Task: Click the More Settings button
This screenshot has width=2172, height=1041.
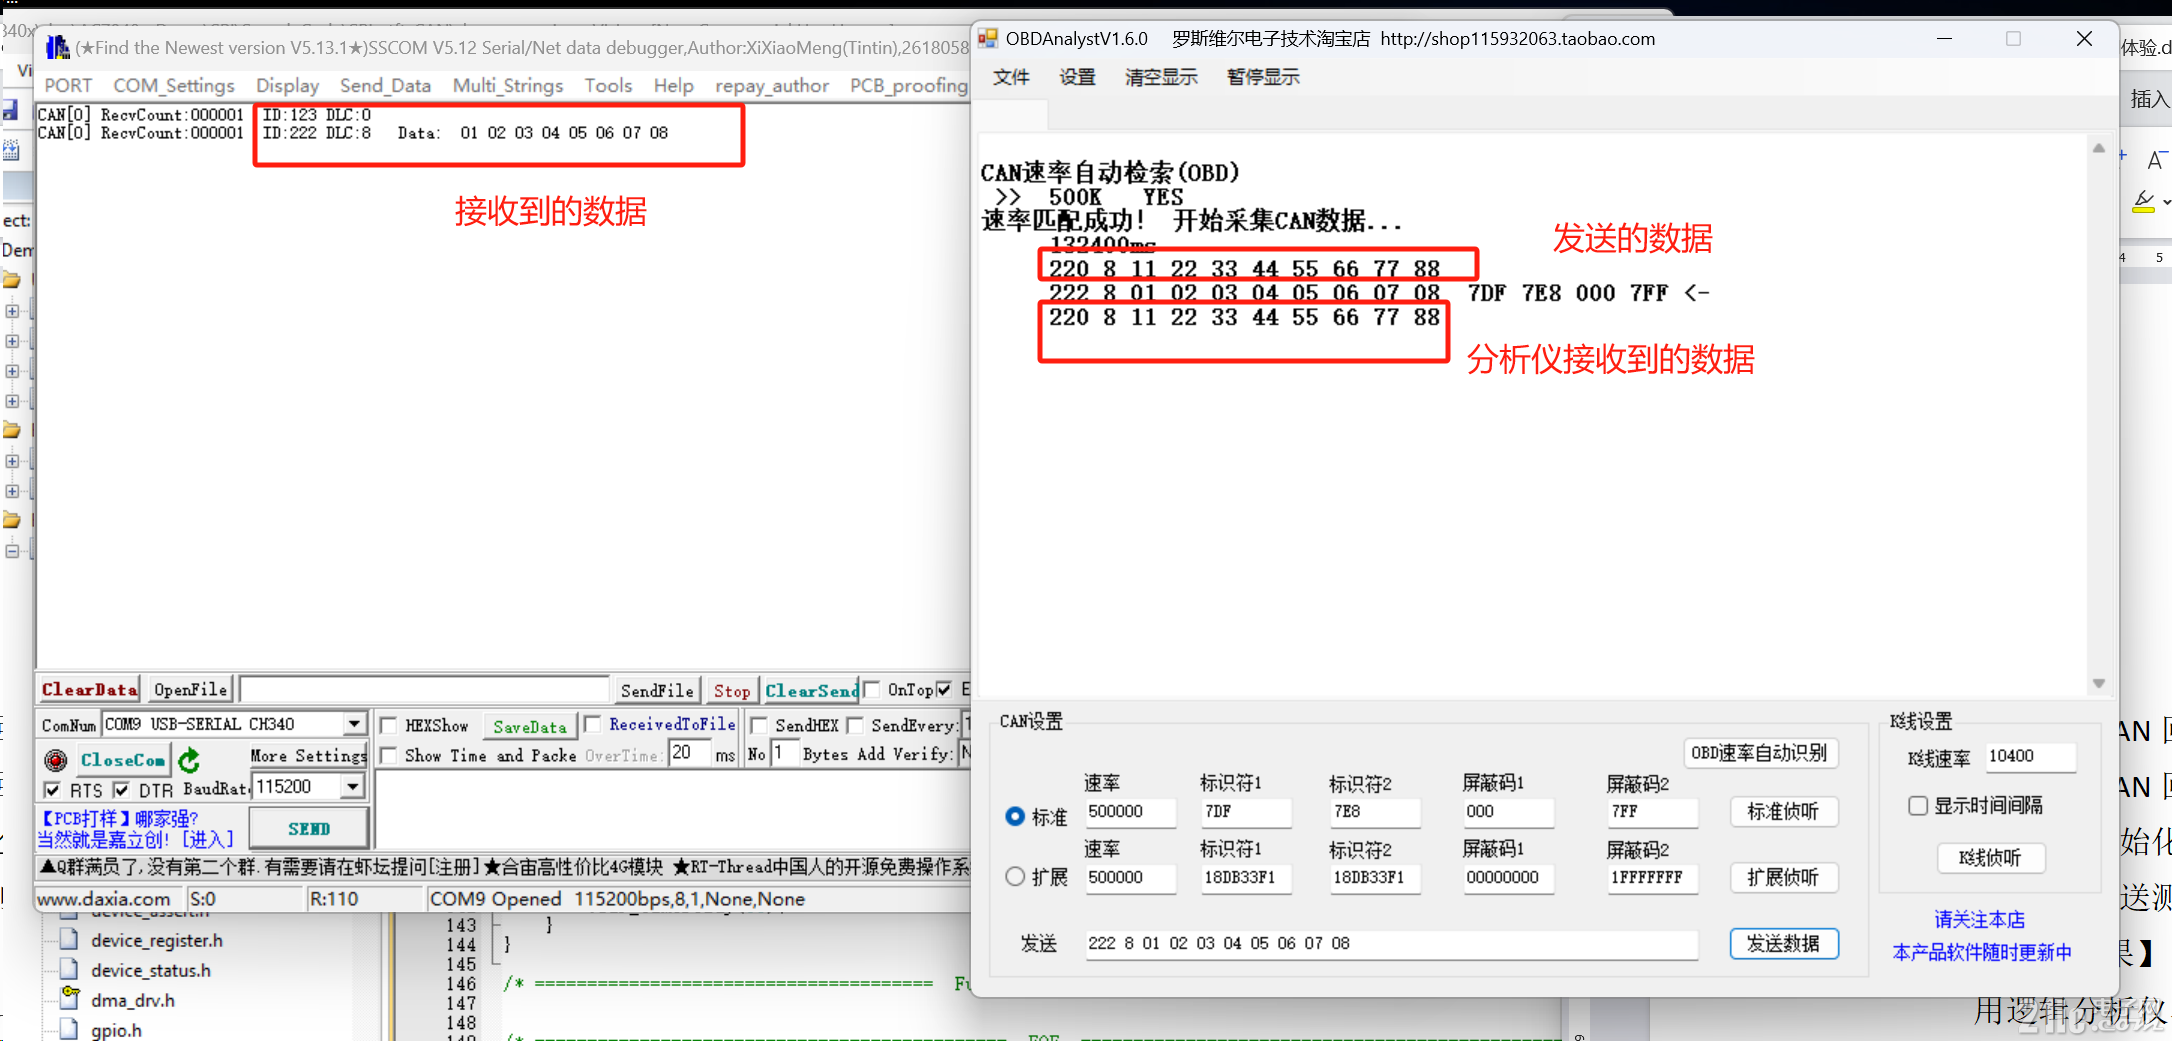Action: point(308,755)
